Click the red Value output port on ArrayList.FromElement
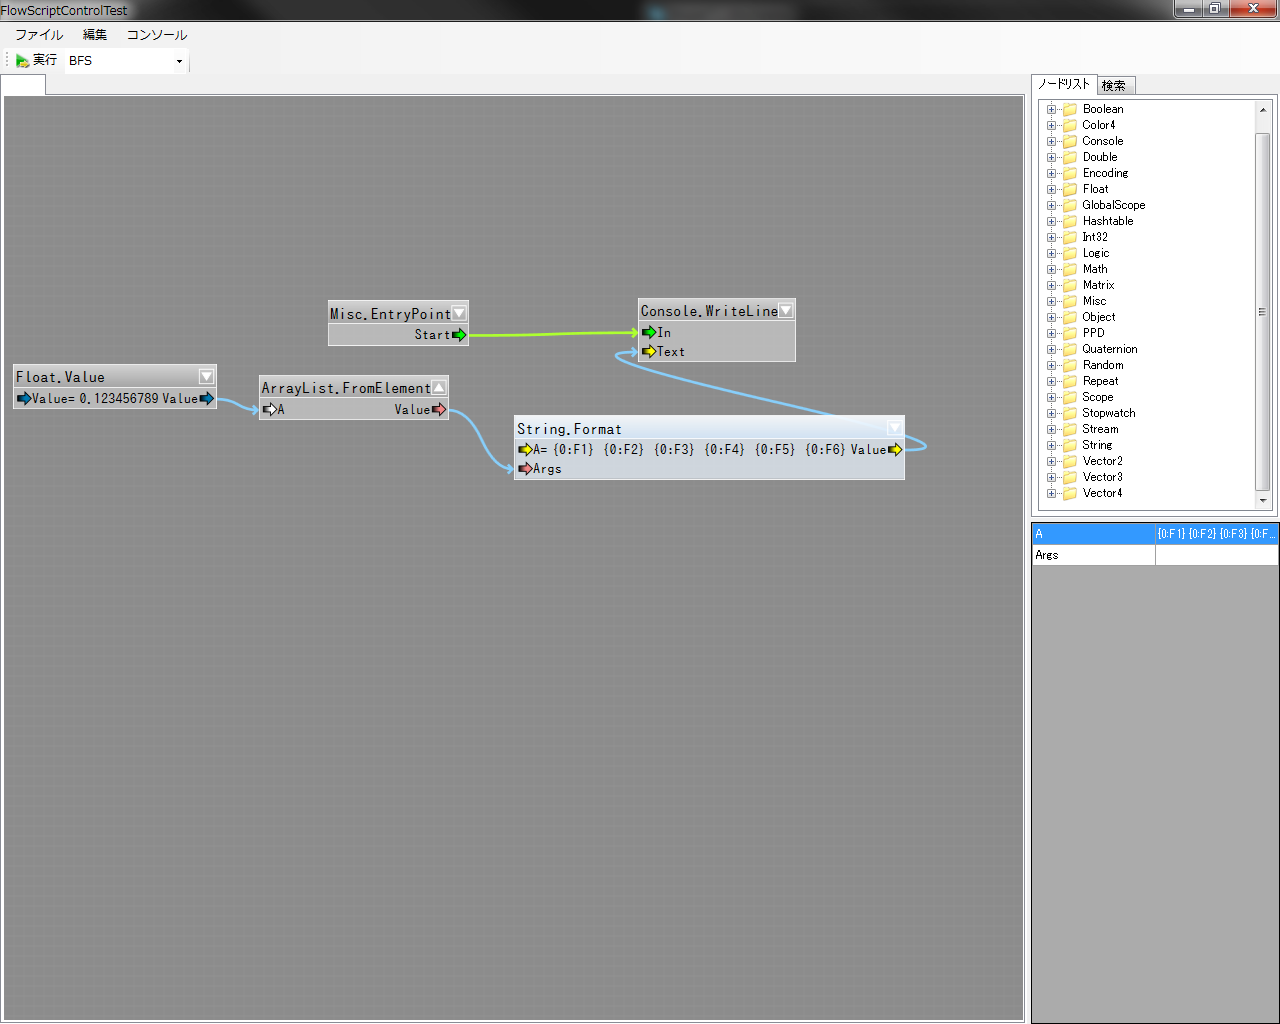The height and width of the screenshot is (1024, 1280). (439, 410)
